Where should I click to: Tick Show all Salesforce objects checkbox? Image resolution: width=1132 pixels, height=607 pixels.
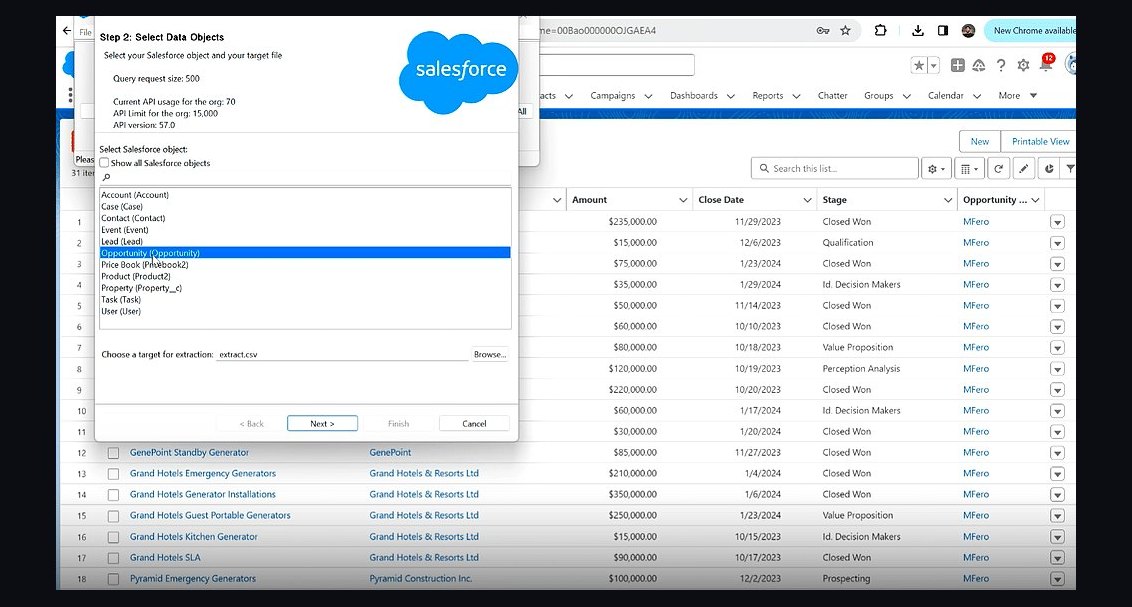pyautogui.click(x=104, y=163)
